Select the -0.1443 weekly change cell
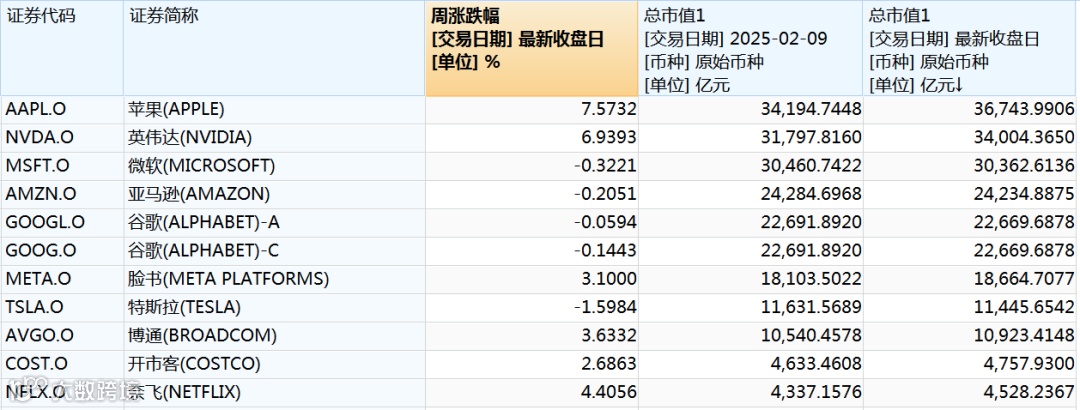 (532, 251)
